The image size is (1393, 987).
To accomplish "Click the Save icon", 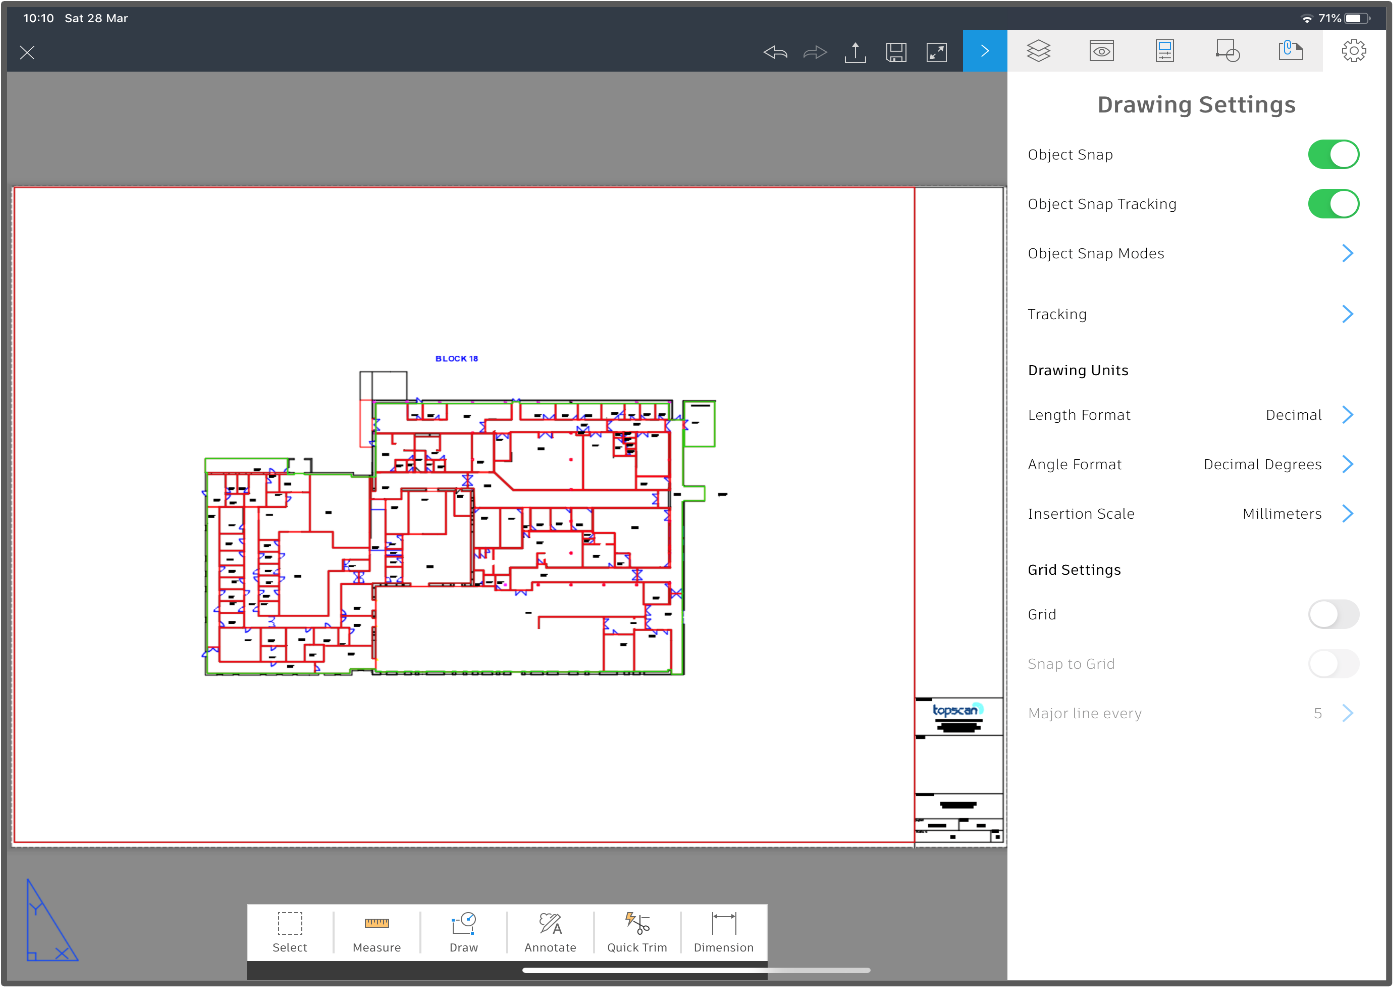I will (x=896, y=51).
